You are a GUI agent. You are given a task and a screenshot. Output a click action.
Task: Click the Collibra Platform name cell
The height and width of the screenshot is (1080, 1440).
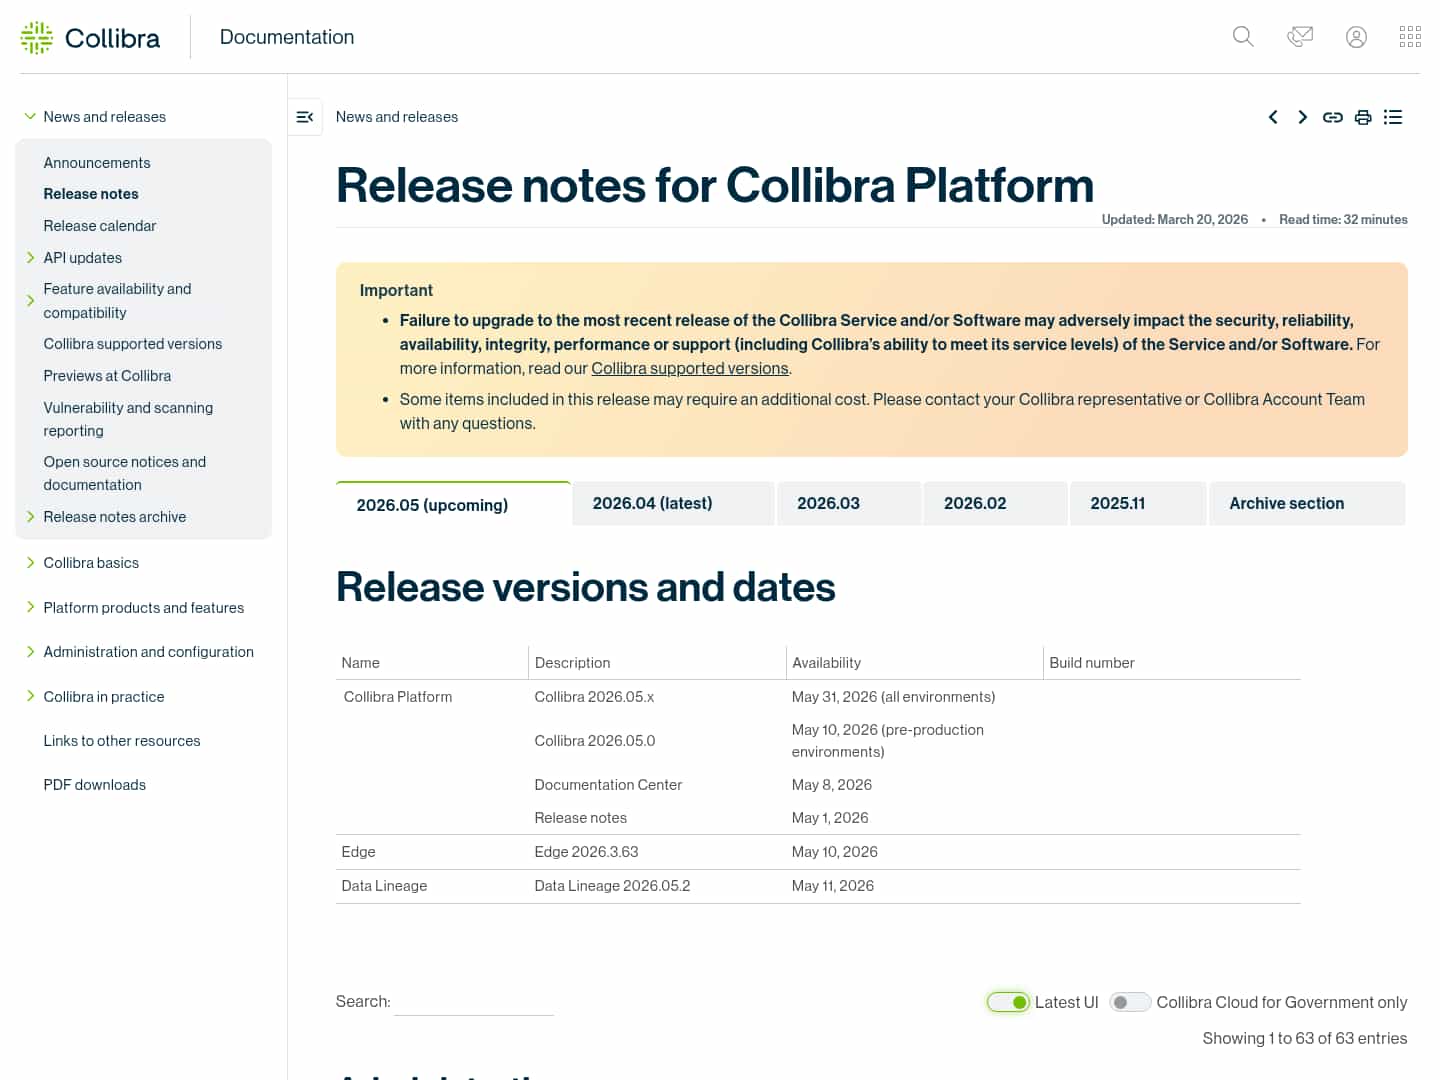398,697
